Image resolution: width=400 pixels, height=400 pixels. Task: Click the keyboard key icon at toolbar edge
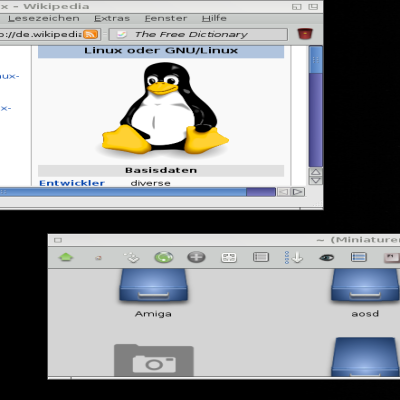pos(391,258)
